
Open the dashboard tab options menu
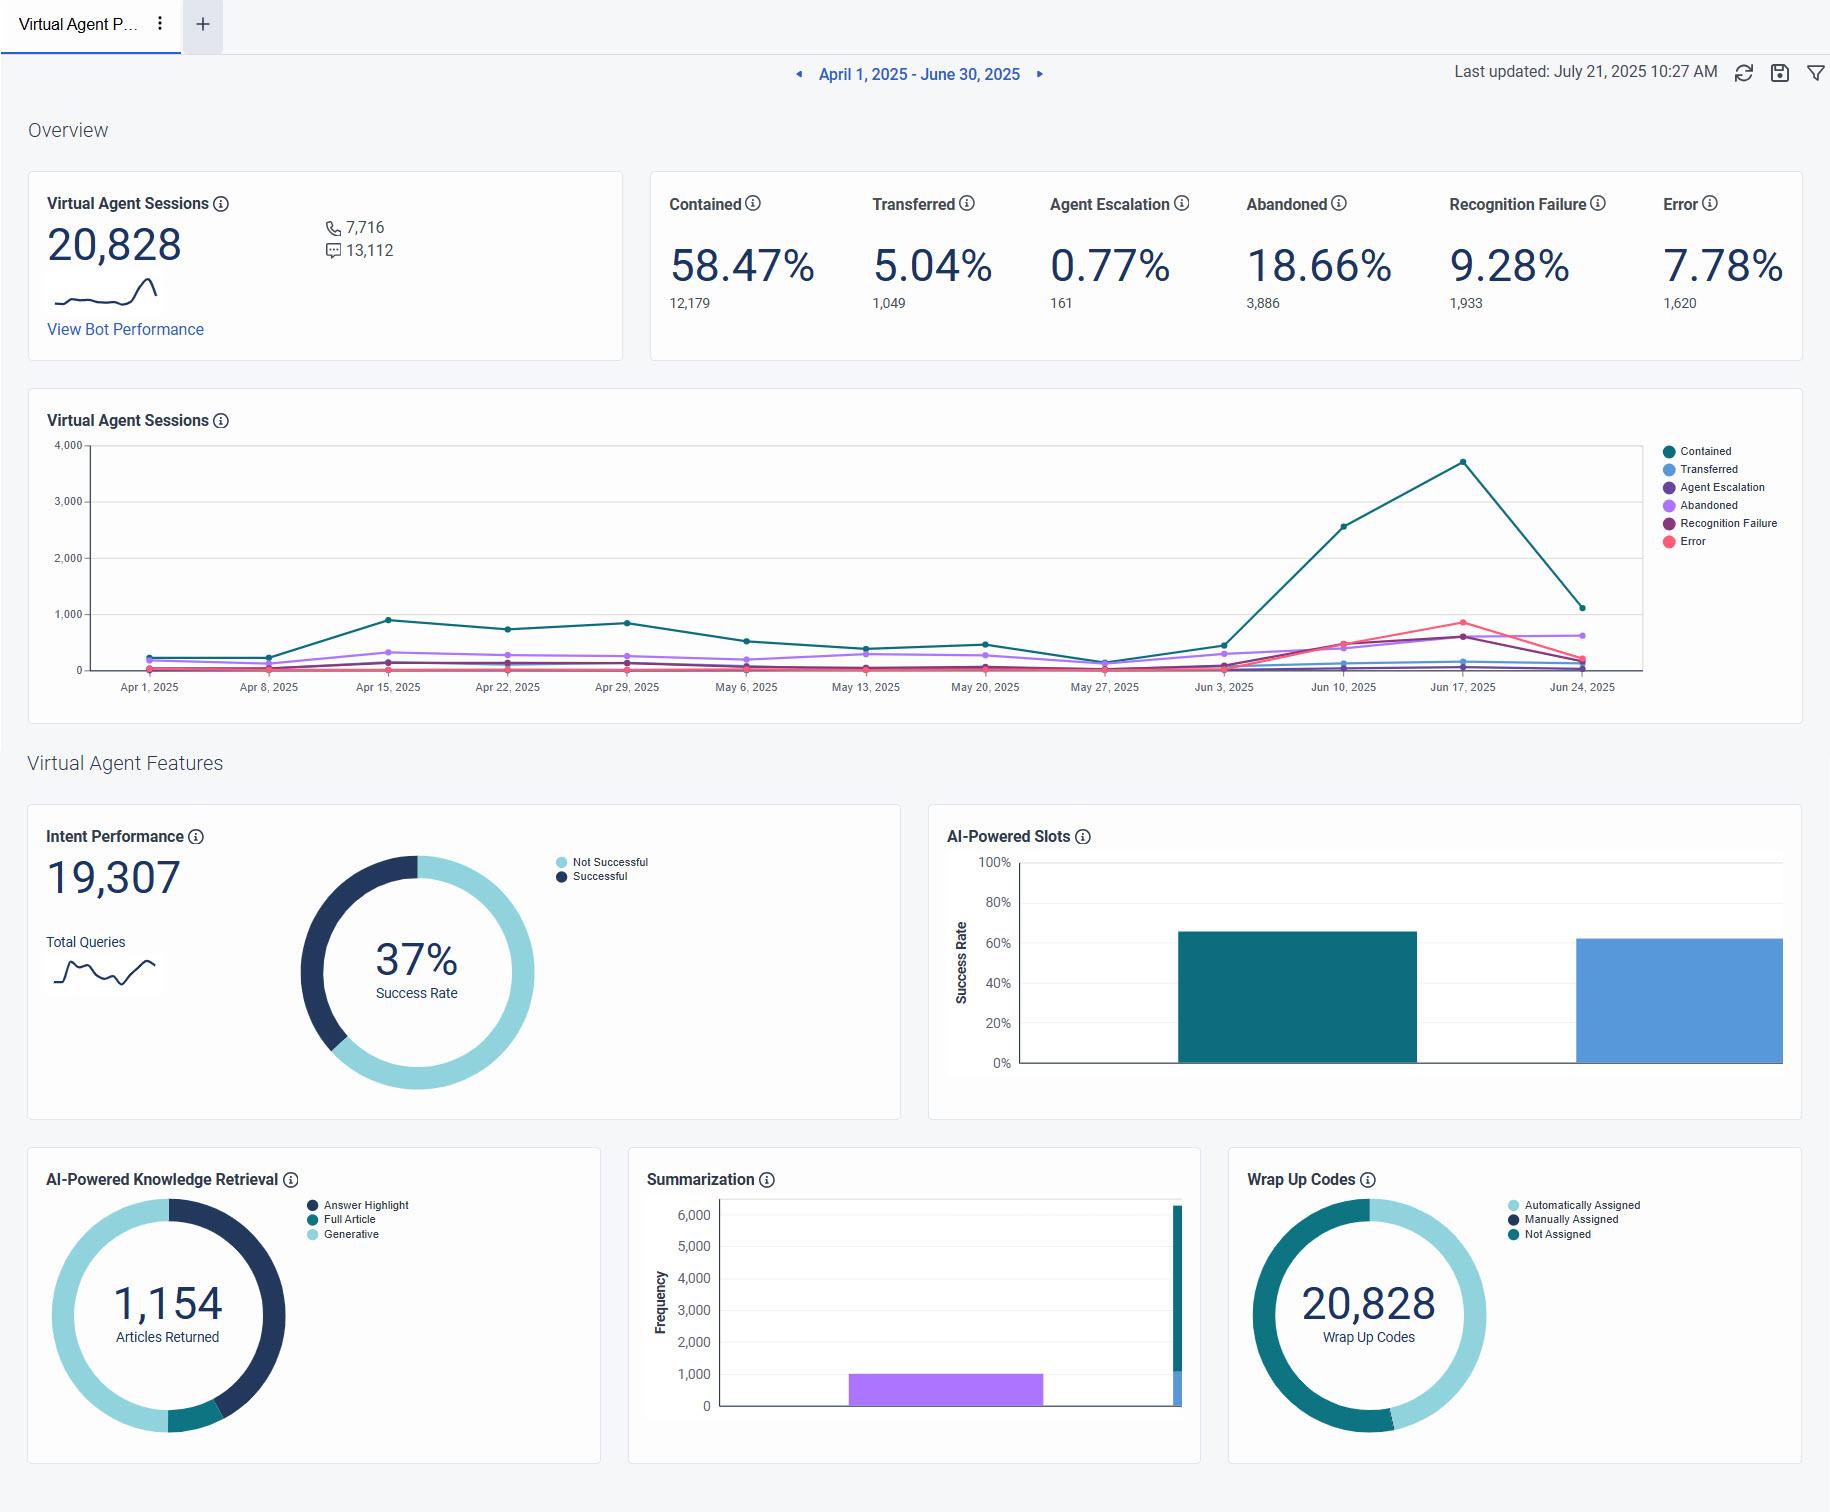point(159,24)
